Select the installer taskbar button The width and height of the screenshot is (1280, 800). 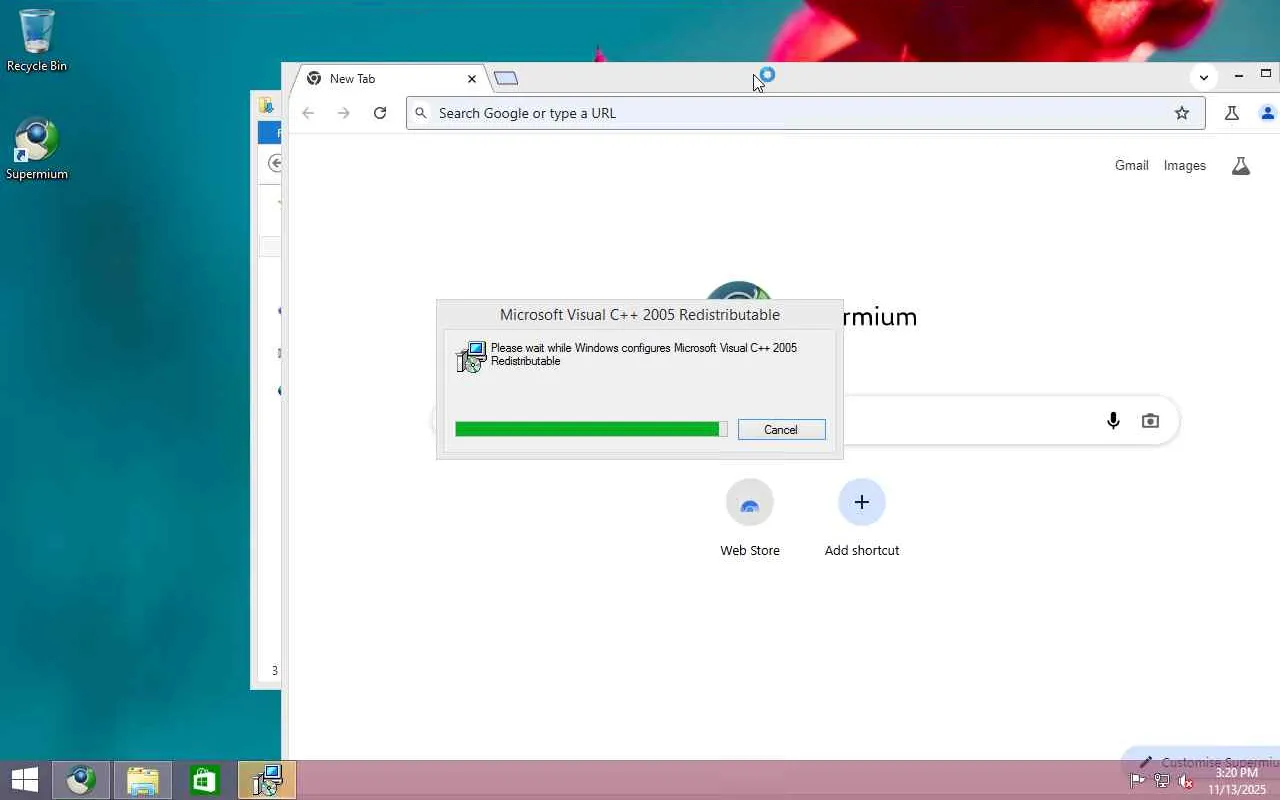(x=267, y=780)
